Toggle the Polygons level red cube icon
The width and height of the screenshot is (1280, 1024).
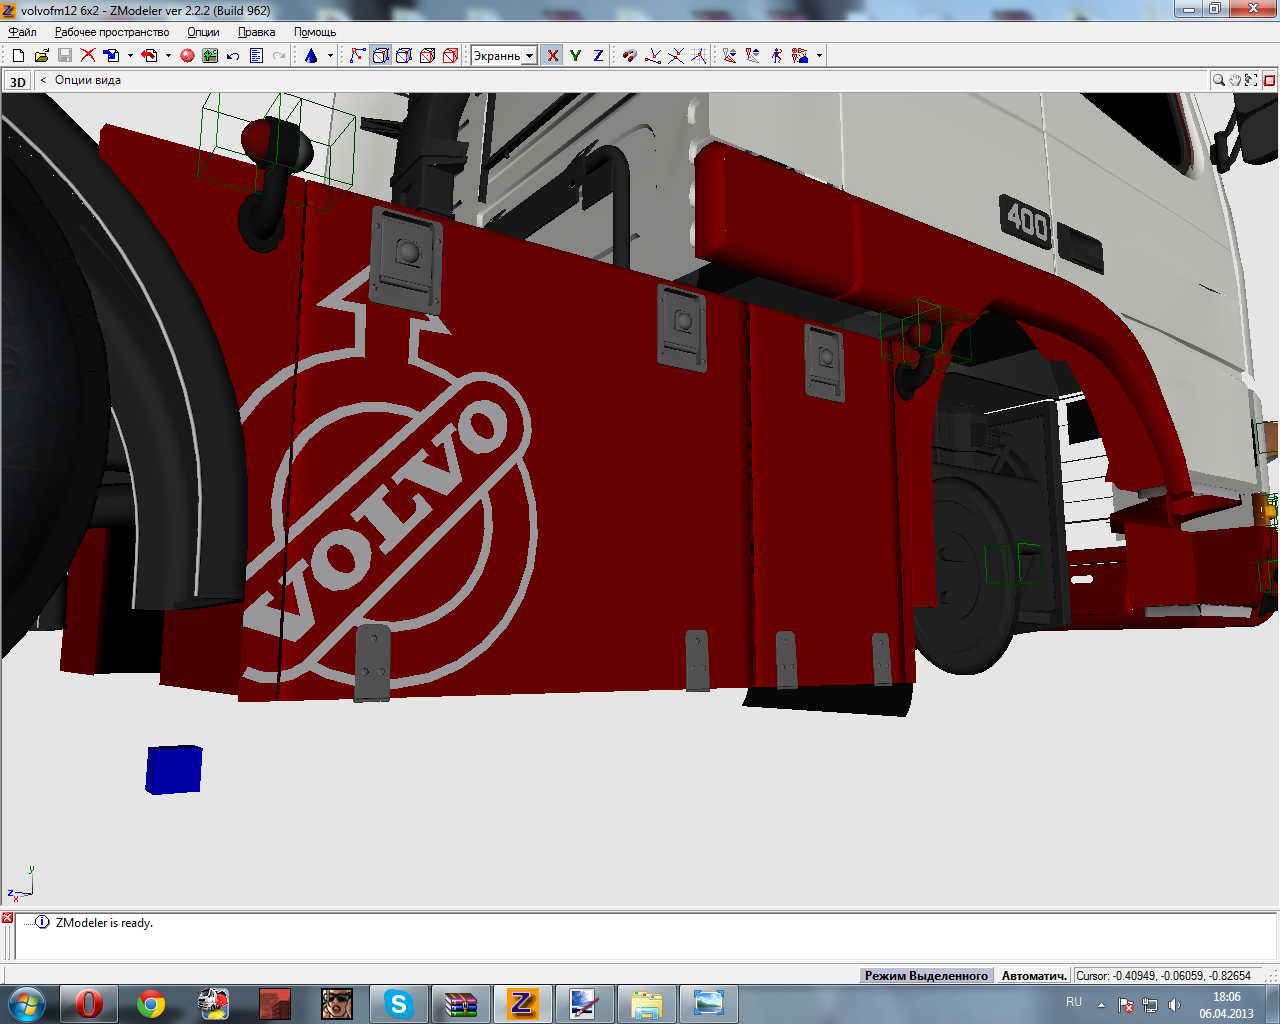click(x=427, y=56)
